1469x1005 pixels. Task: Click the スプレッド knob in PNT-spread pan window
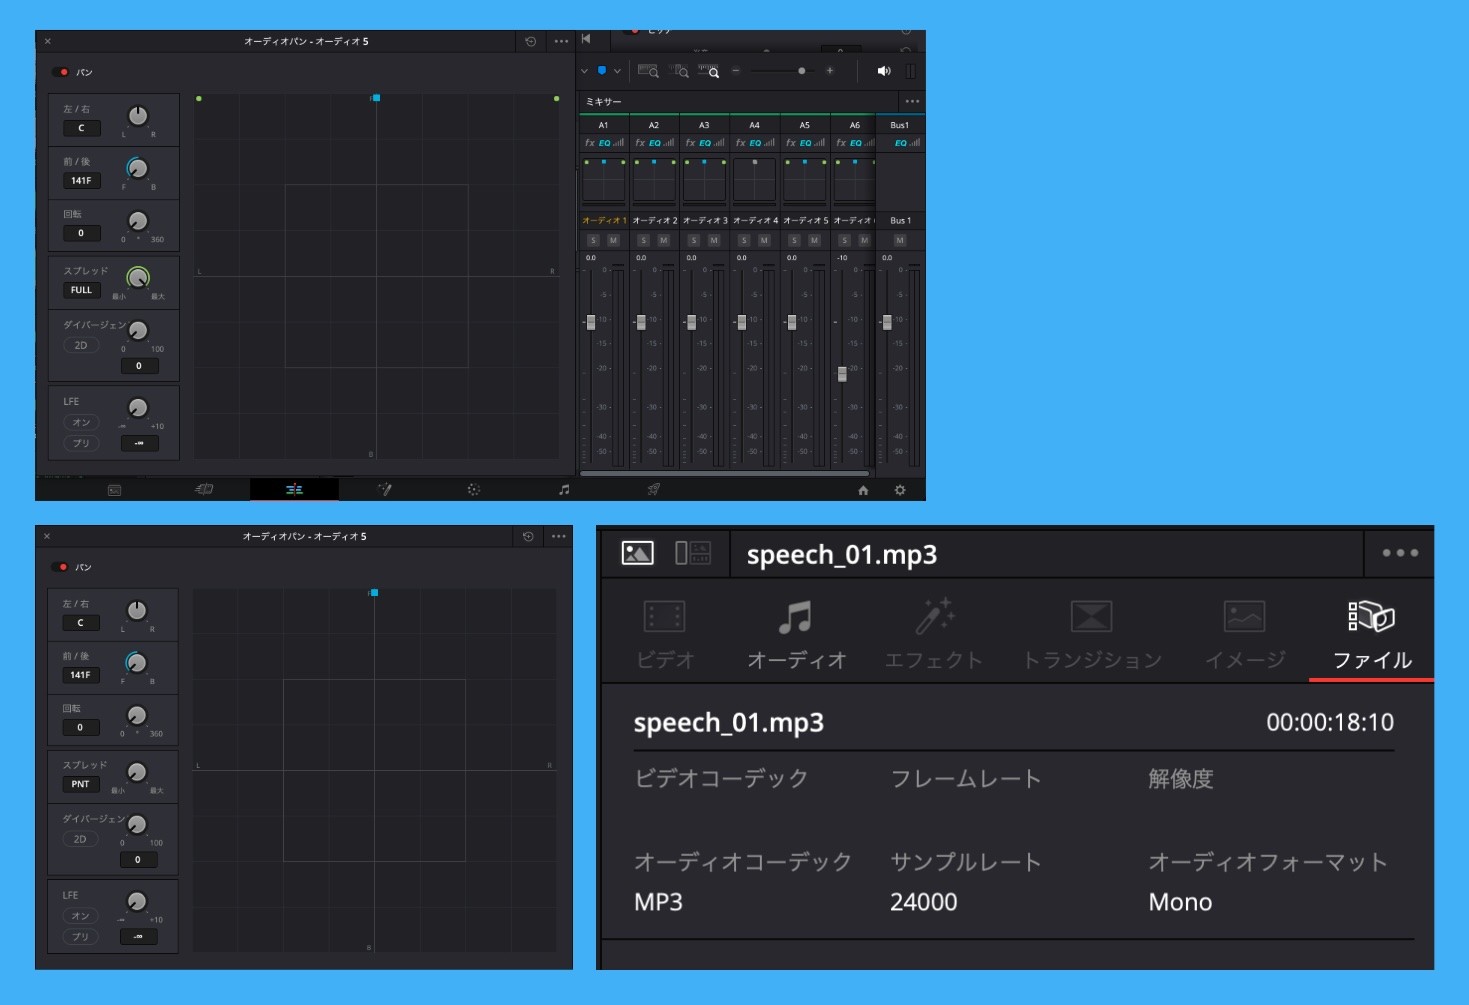coord(136,771)
